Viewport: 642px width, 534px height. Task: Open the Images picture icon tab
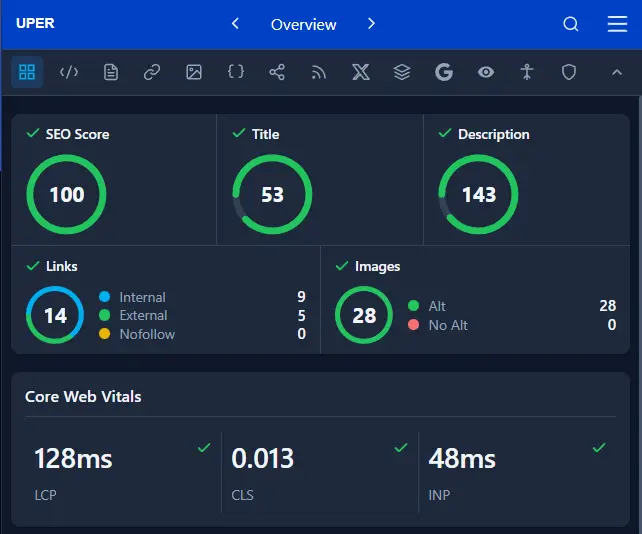click(194, 72)
